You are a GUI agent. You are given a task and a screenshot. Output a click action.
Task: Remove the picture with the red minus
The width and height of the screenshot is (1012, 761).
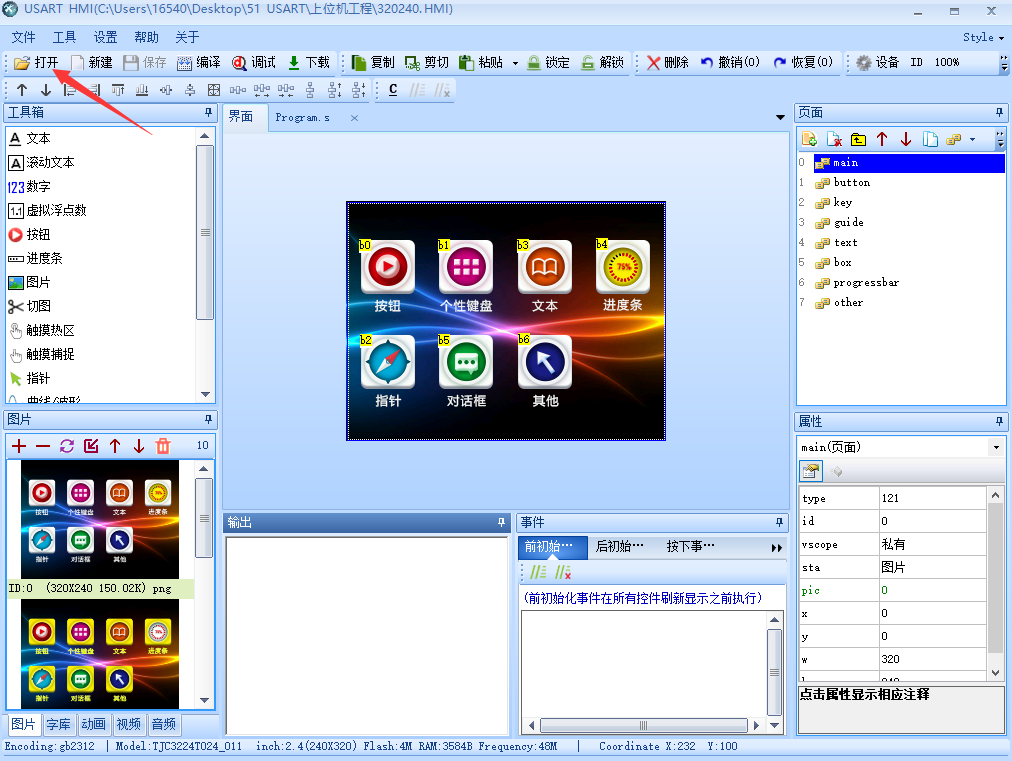tap(43, 446)
